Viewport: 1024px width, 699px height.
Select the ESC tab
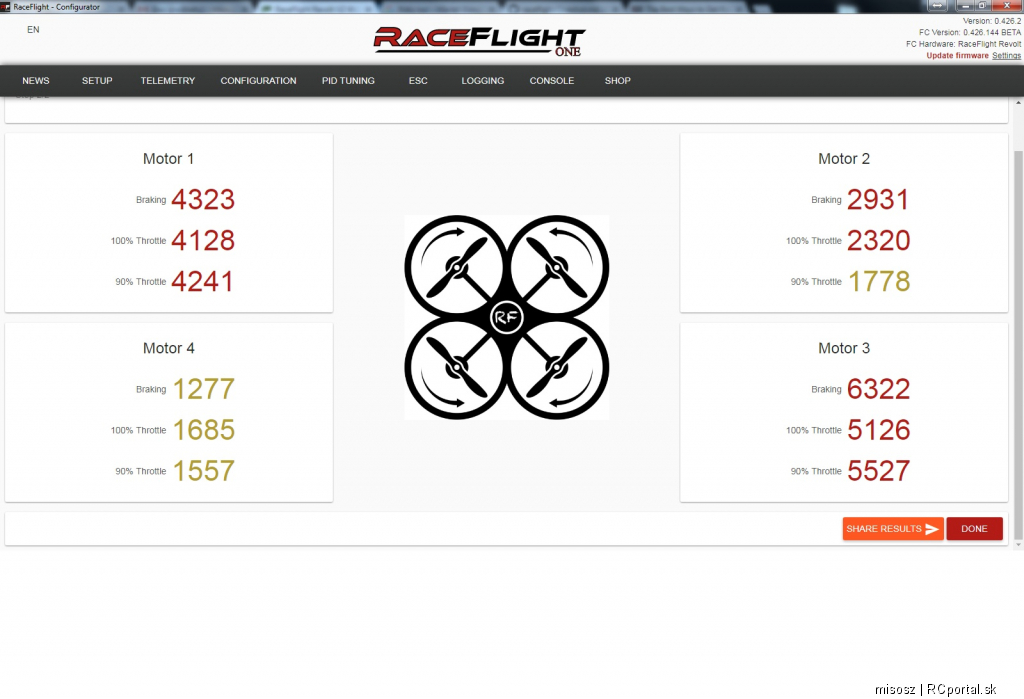(418, 81)
